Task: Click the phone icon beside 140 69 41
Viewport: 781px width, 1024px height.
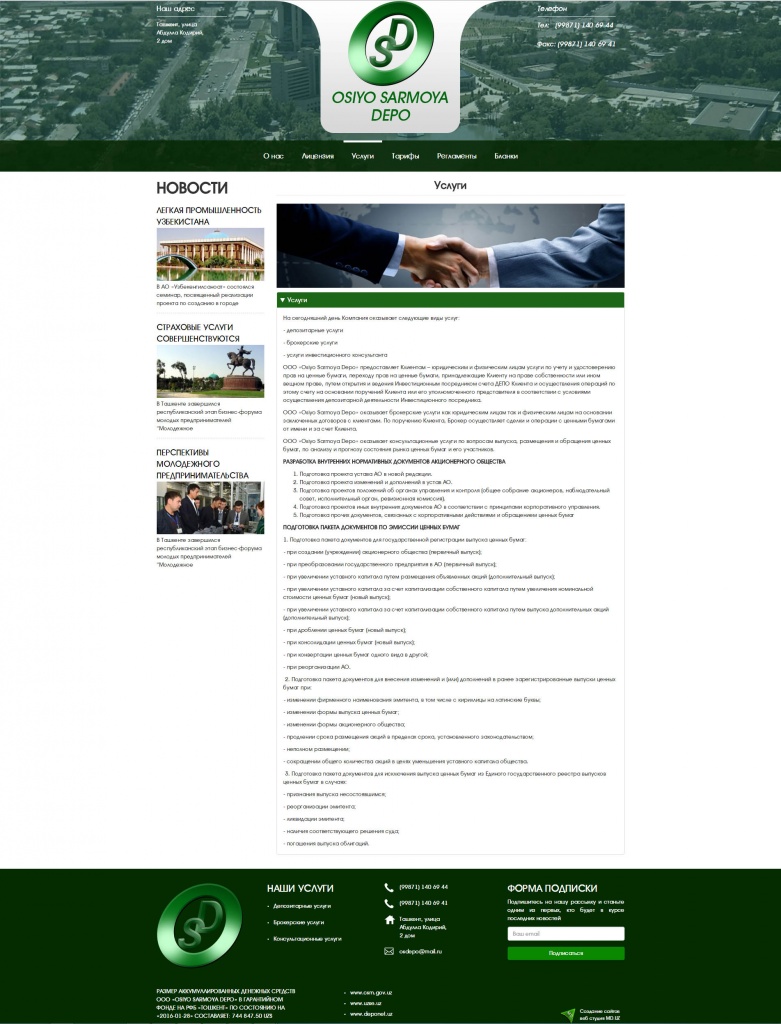Action: point(389,903)
